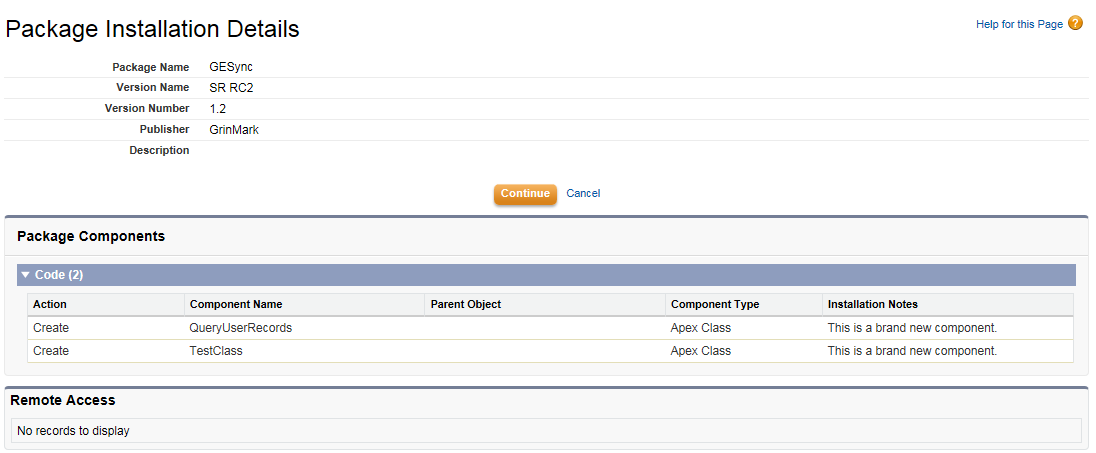Screen dimensions: 1096x453
Task: Open the Help for this Page link
Action: click(x=1019, y=24)
